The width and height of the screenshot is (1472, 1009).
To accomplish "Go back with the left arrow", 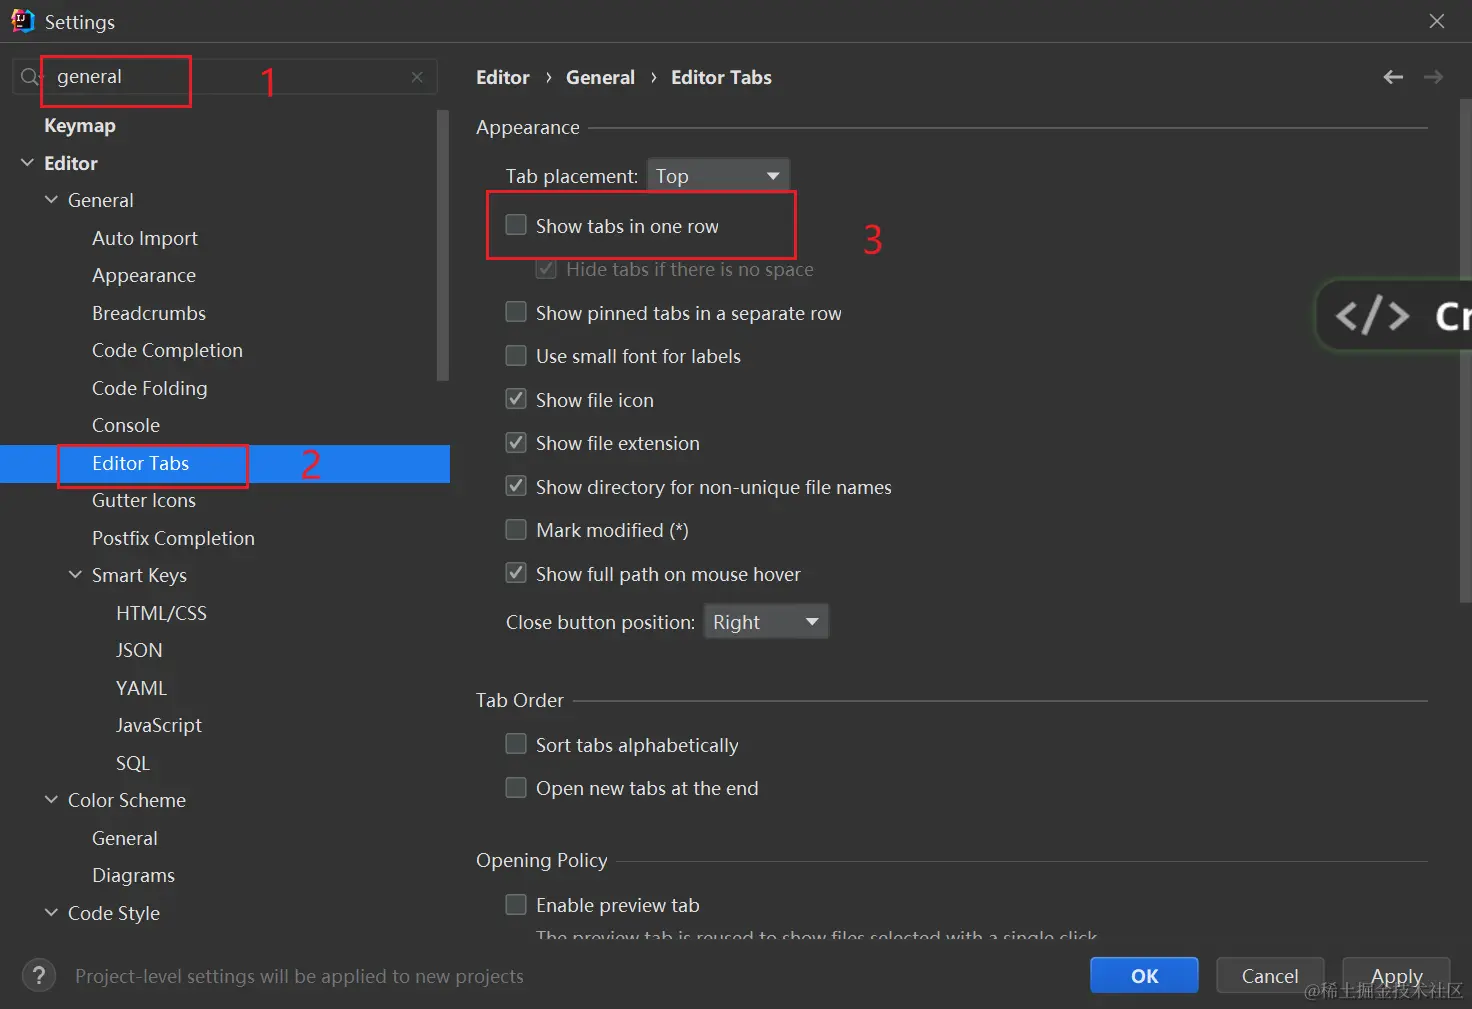I will click(x=1393, y=77).
